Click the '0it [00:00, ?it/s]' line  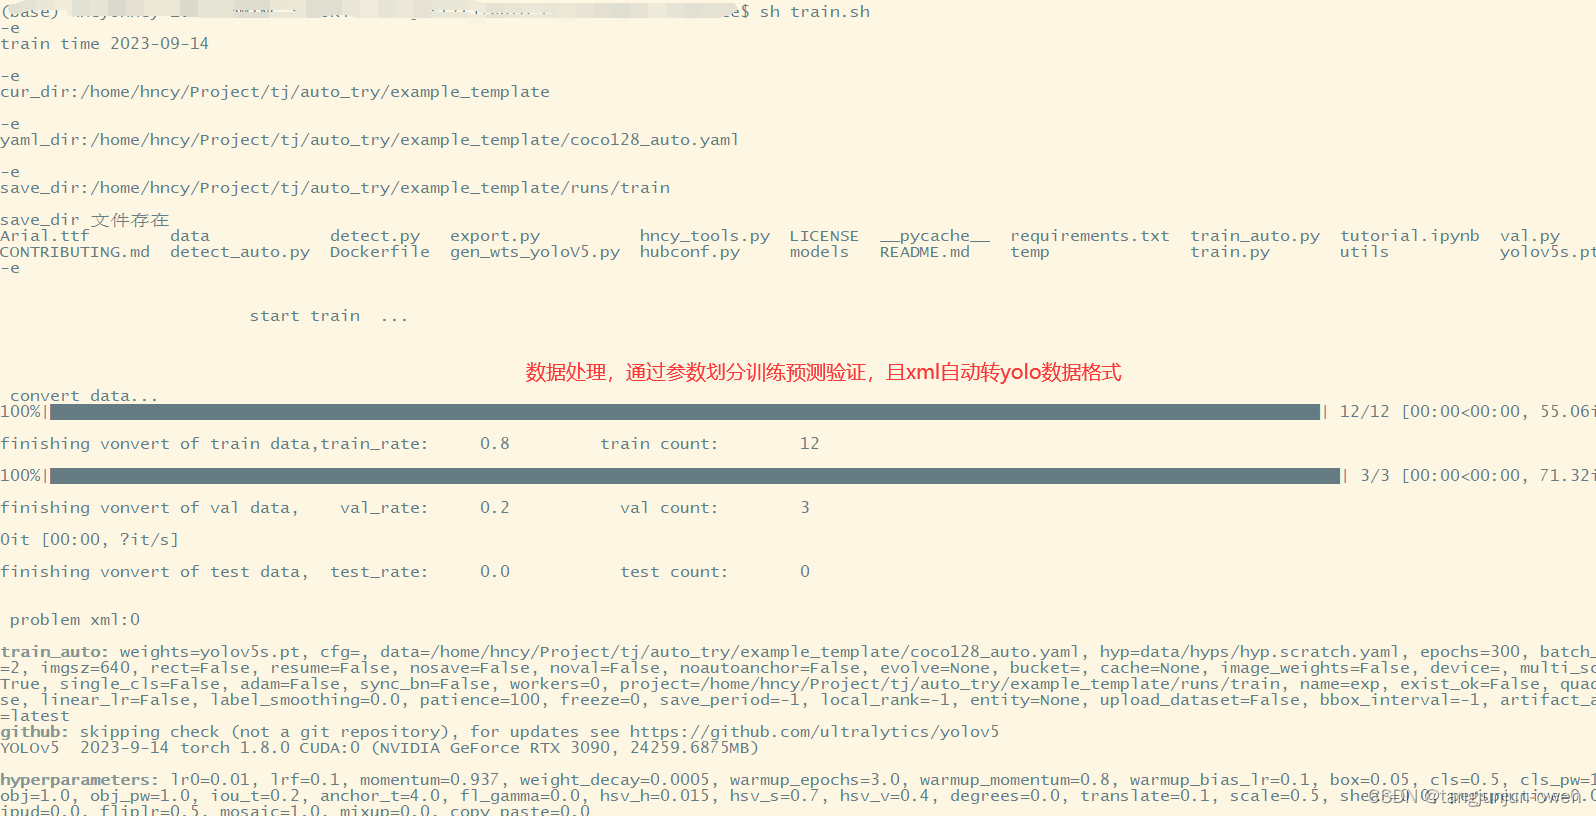coord(90,540)
